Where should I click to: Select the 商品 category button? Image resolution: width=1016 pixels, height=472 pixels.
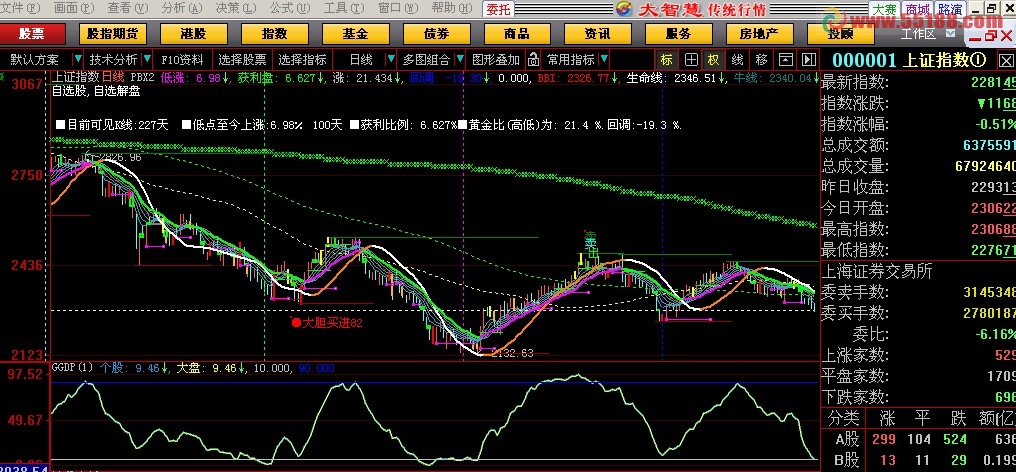pyautogui.click(x=516, y=34)
